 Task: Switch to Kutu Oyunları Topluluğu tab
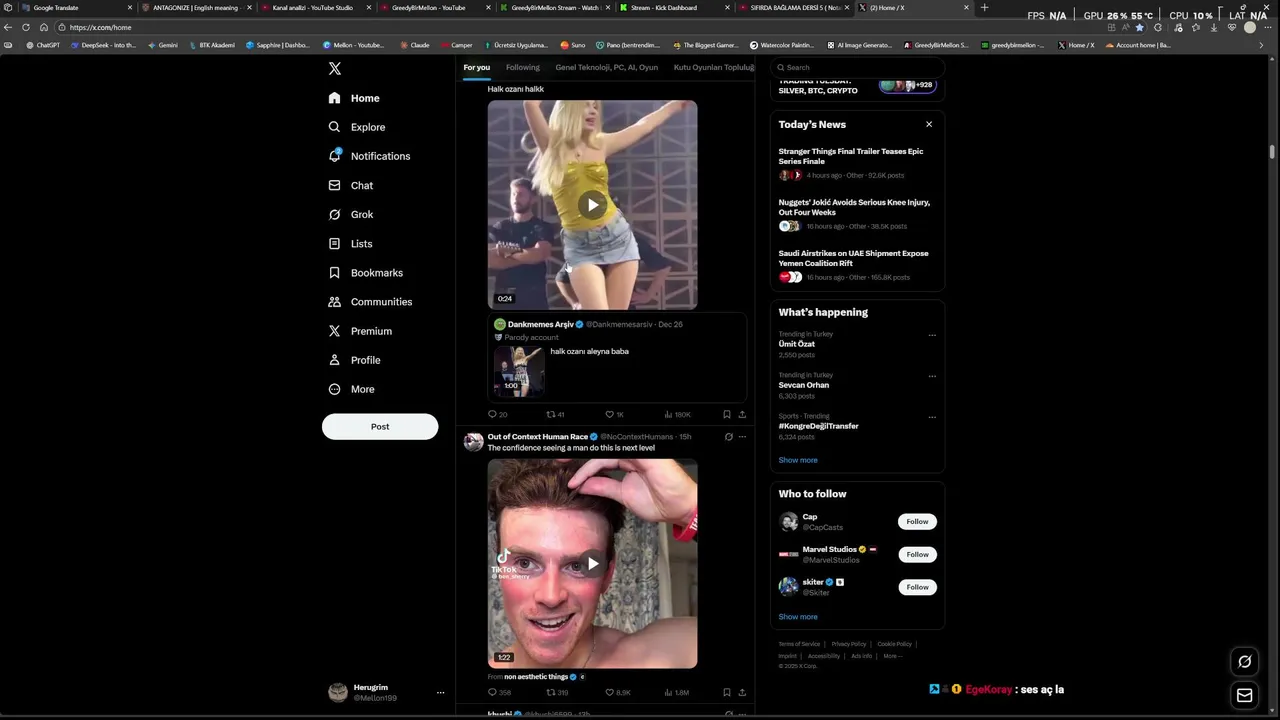pyautogui.click(x=713, y=67)
